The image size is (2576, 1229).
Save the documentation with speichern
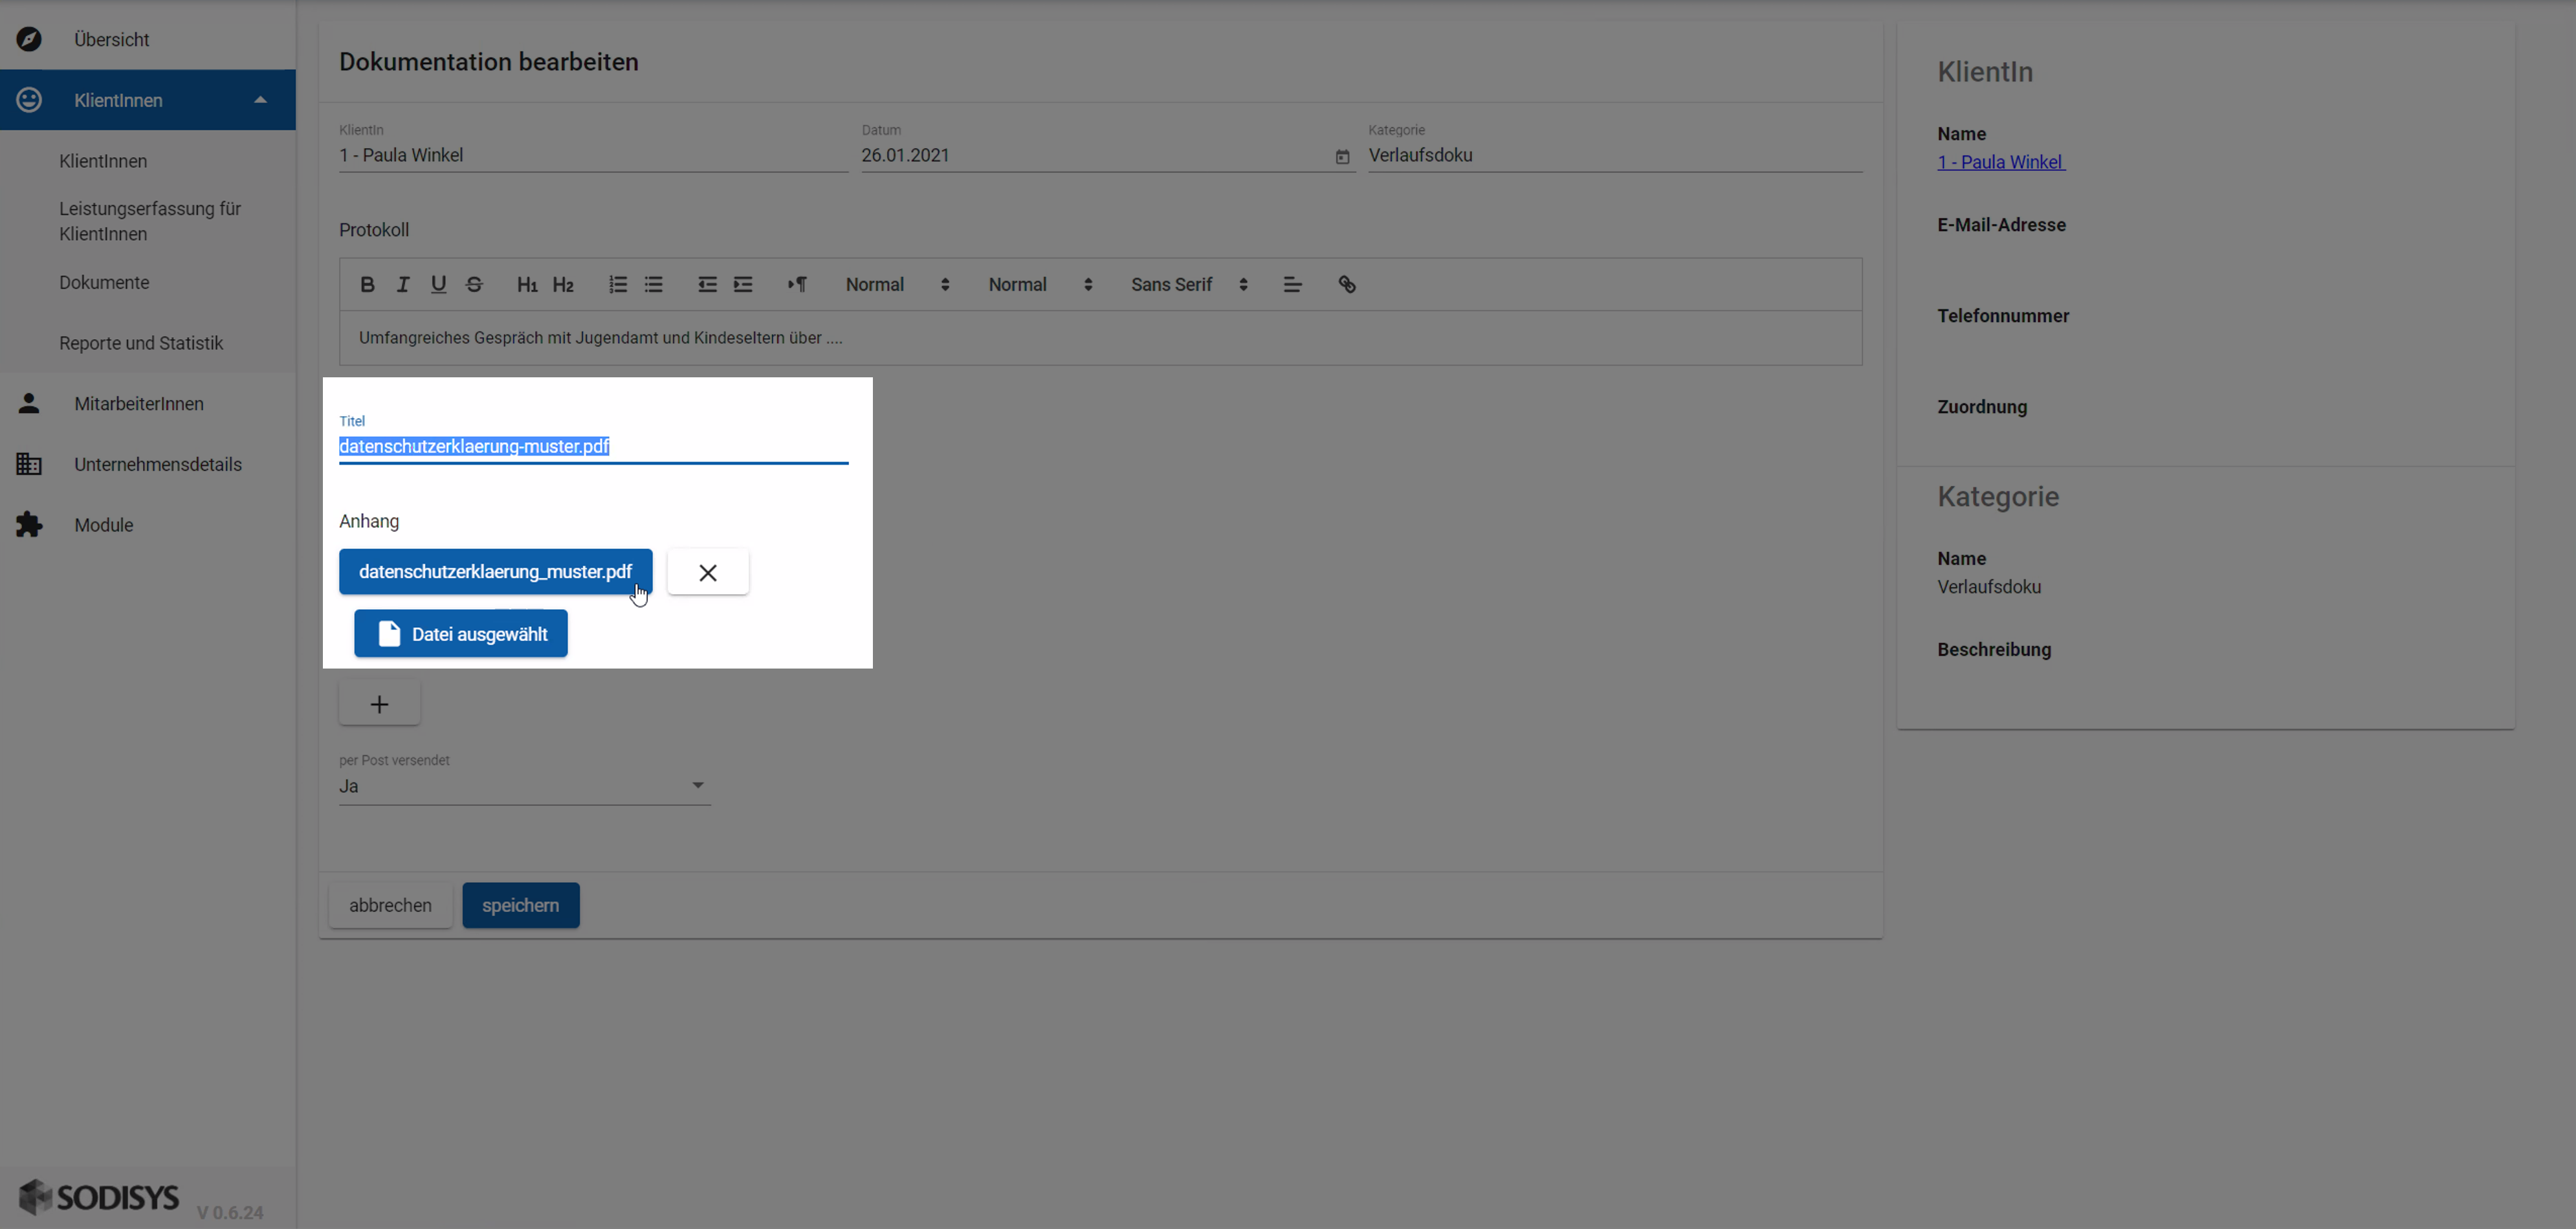tap(520, 905)
